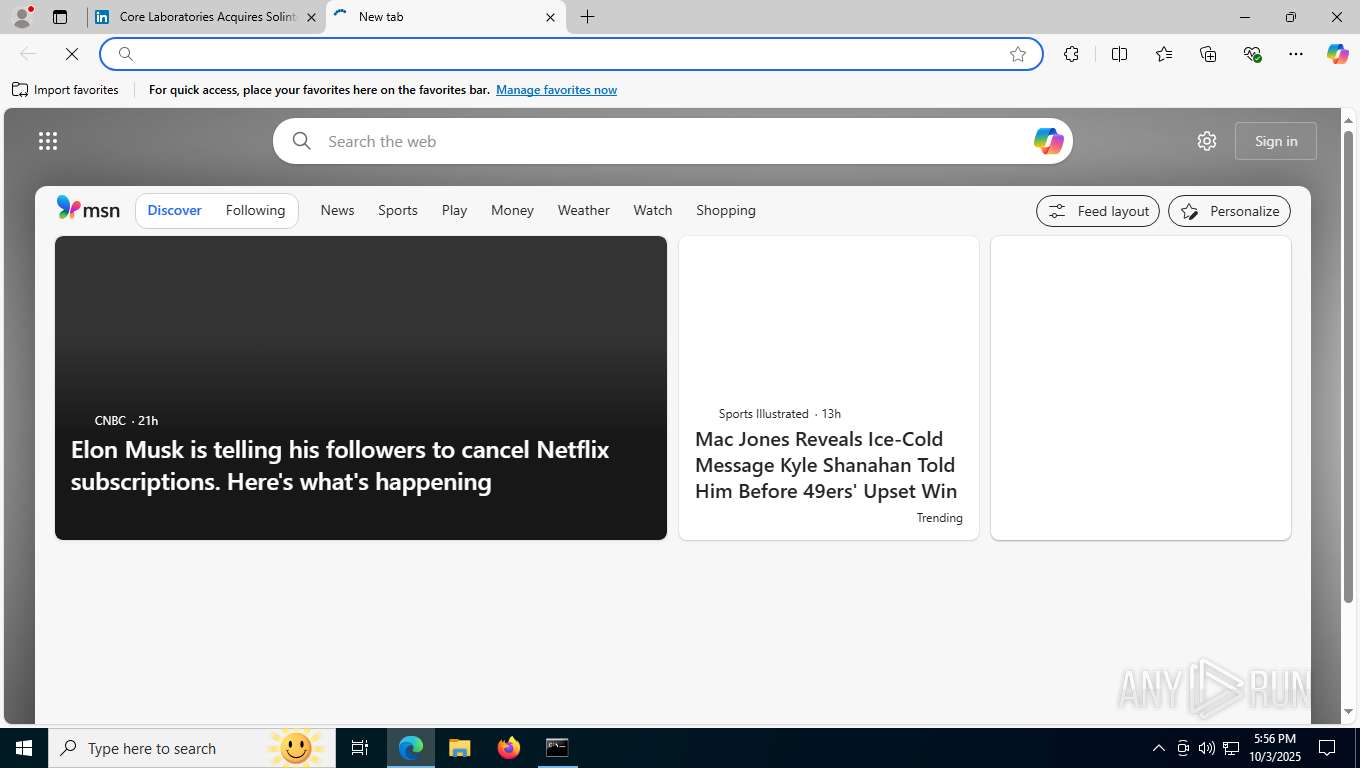Click the Personalize button
Image resolution: width=1360 pixels, height=768 pixels.
point(1229,211)
